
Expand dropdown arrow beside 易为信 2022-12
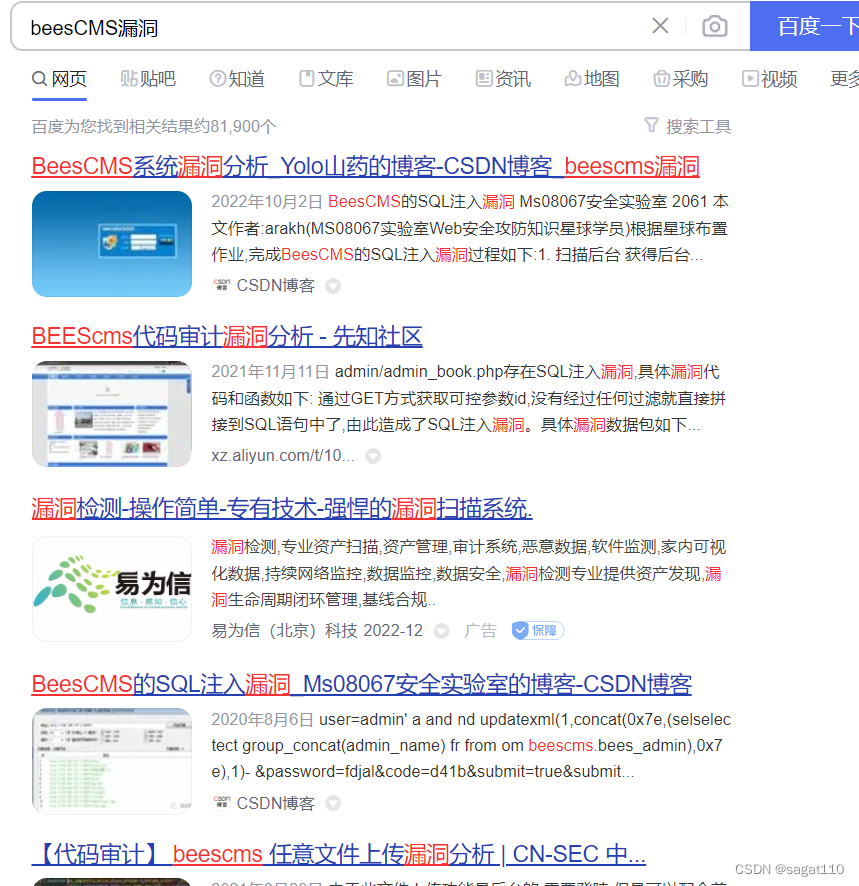[441, 631]
